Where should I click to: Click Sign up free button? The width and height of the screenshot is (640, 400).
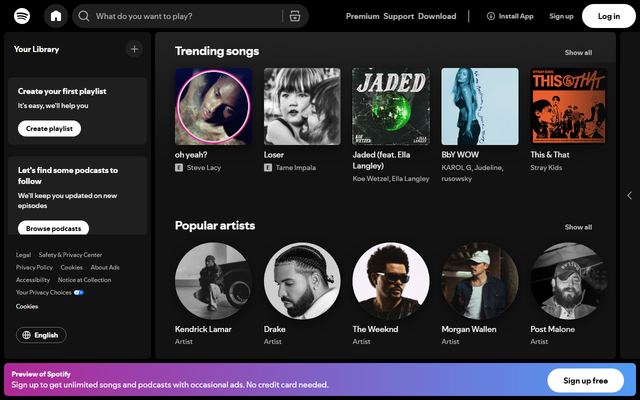tap(585, 380)
